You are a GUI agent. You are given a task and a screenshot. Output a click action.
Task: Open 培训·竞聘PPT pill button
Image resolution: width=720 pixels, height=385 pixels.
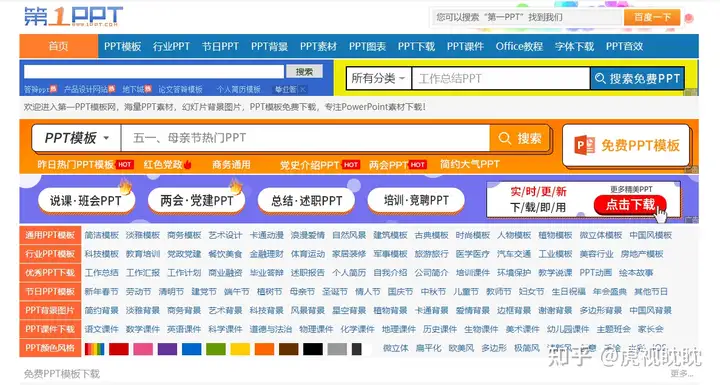416,201
